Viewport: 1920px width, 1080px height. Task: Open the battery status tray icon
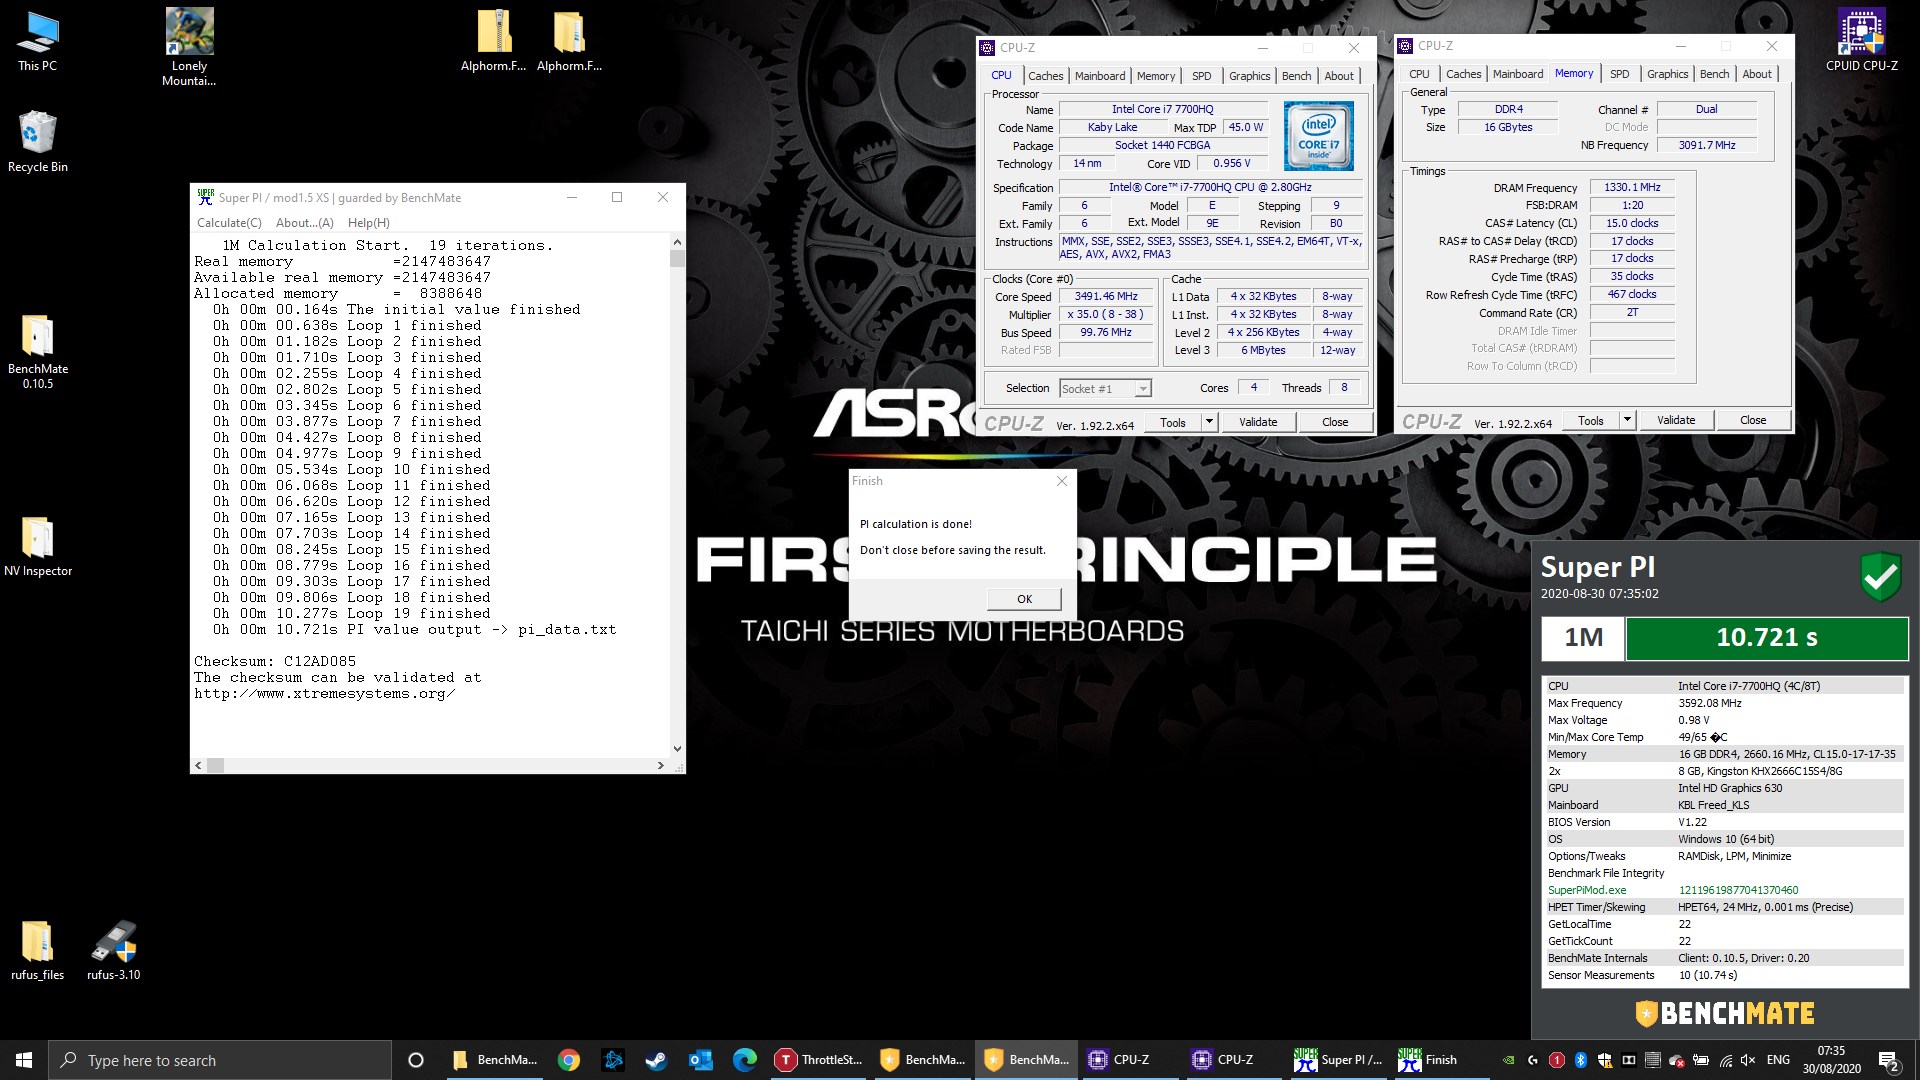tap(1701, 1060)
